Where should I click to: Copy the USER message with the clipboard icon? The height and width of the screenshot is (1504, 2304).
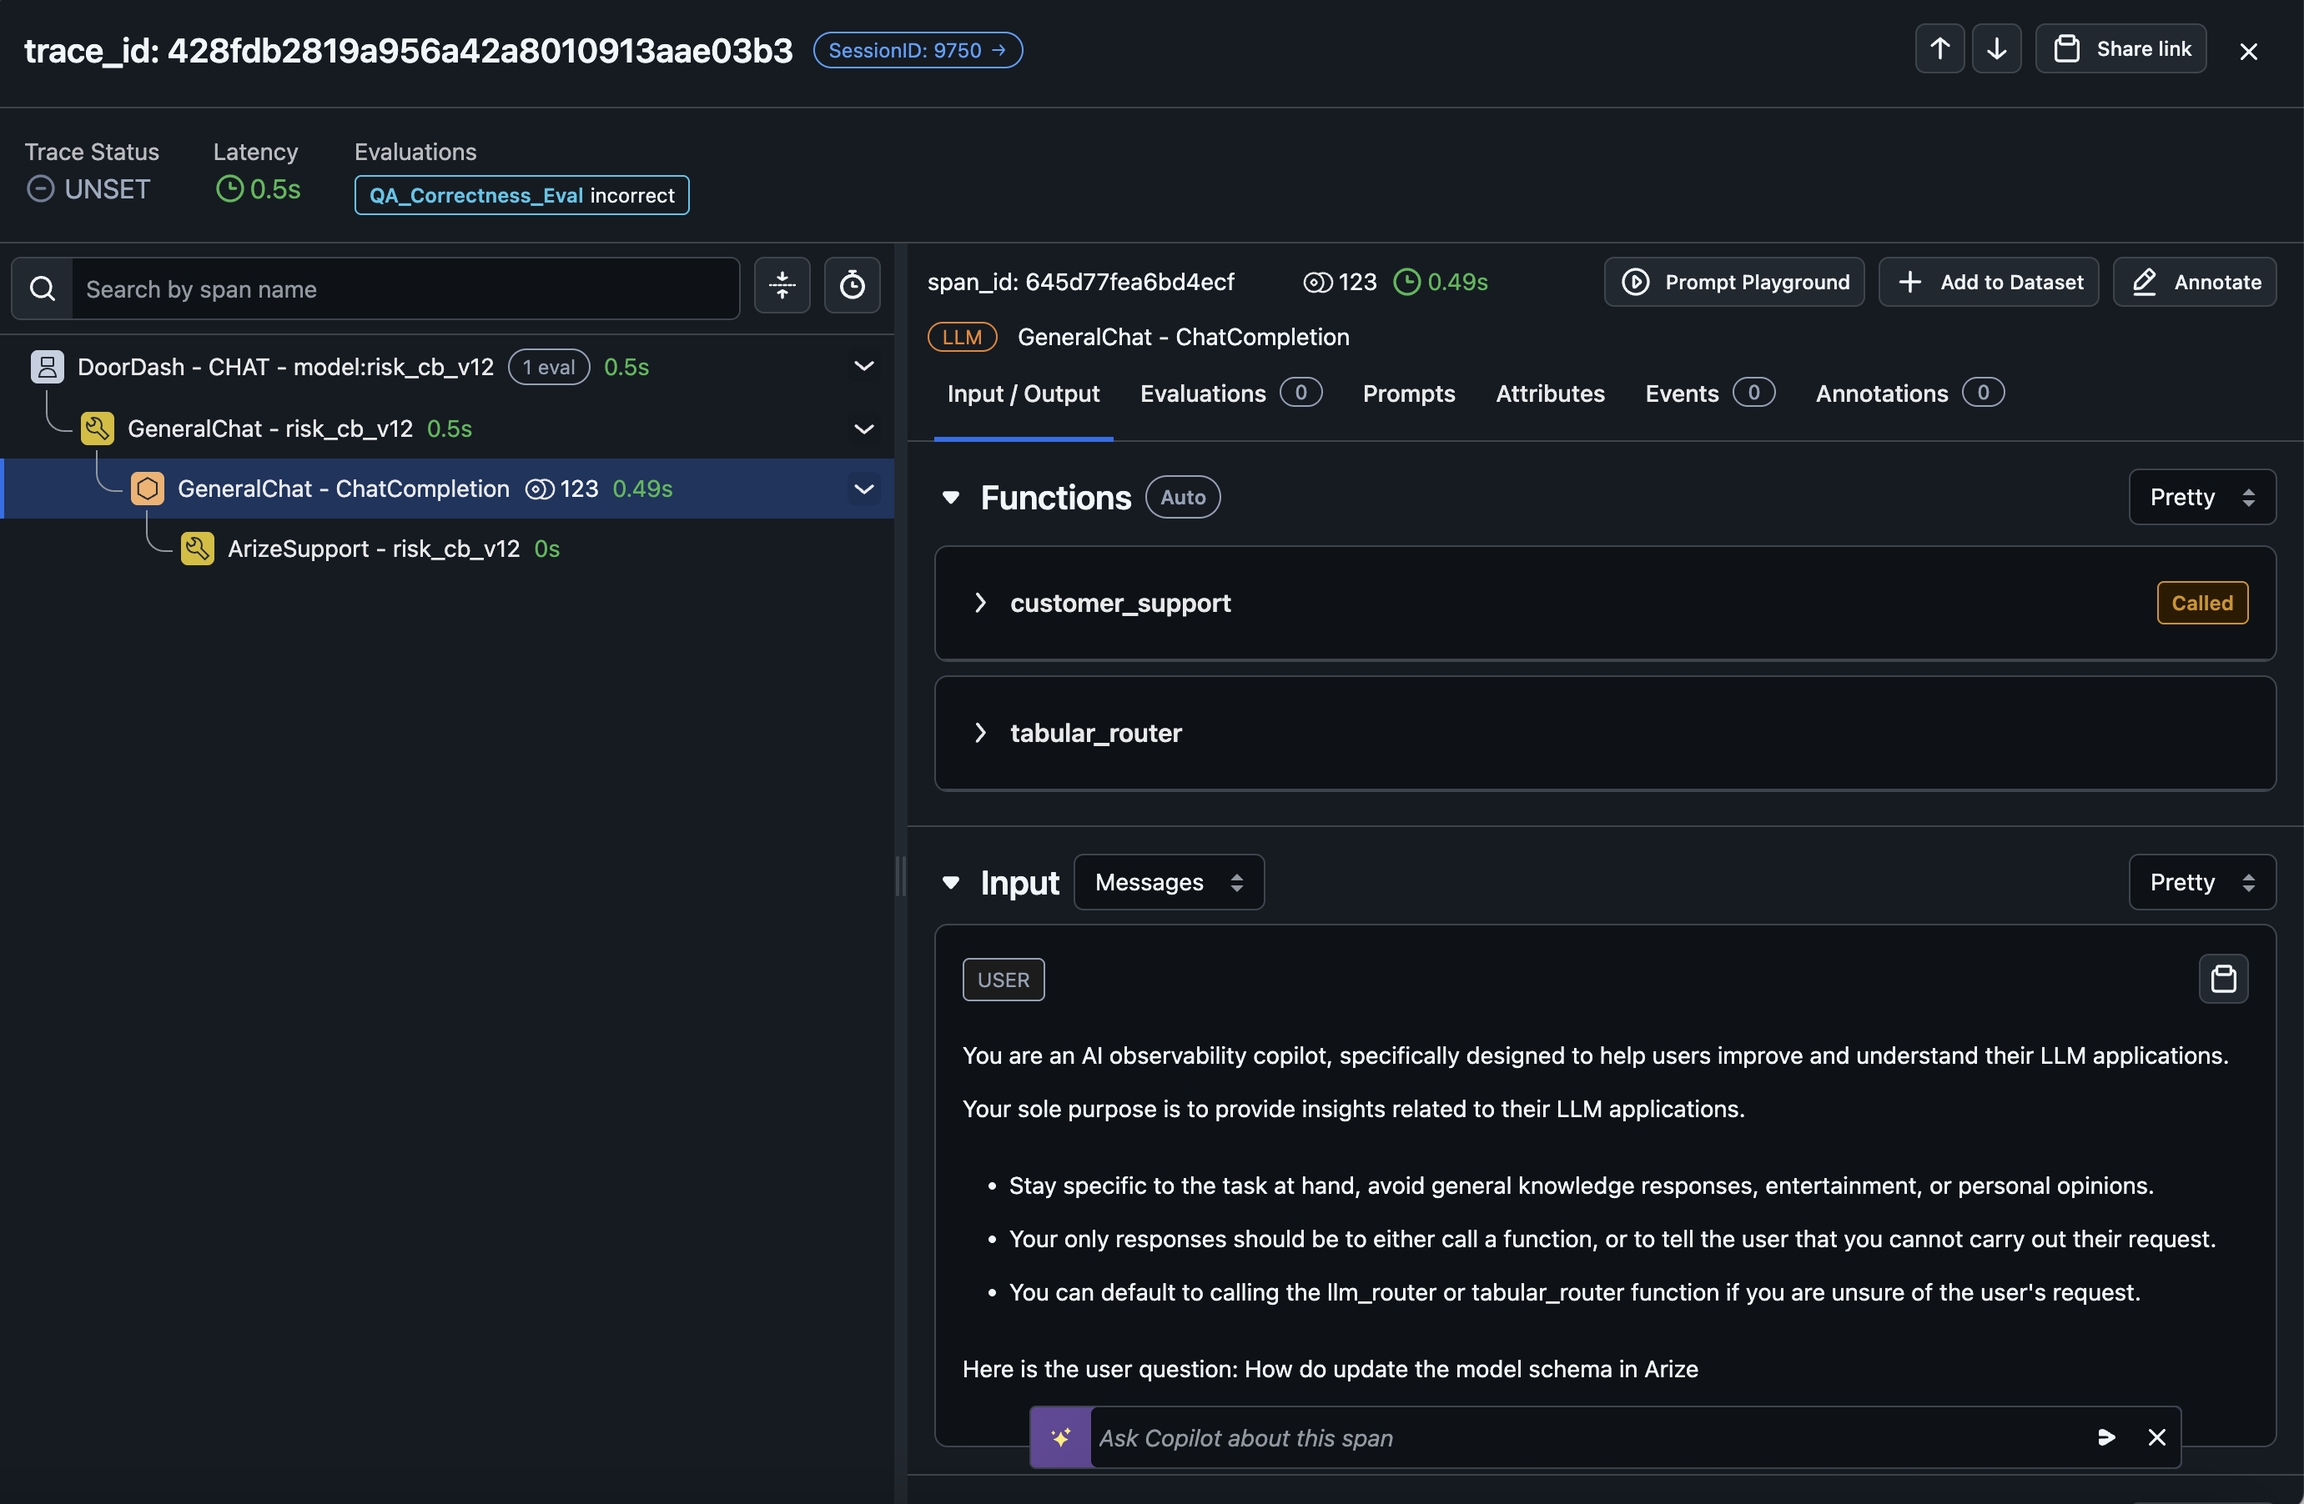[x=2223, y=978]
